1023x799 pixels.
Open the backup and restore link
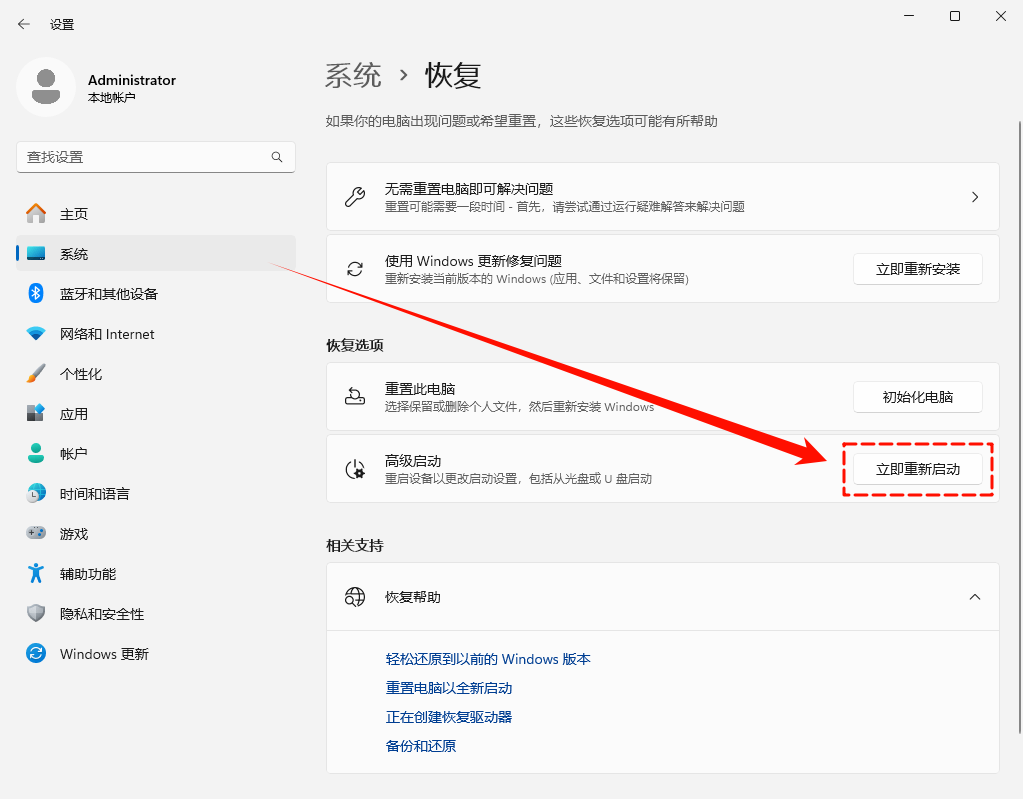(420, 745)
